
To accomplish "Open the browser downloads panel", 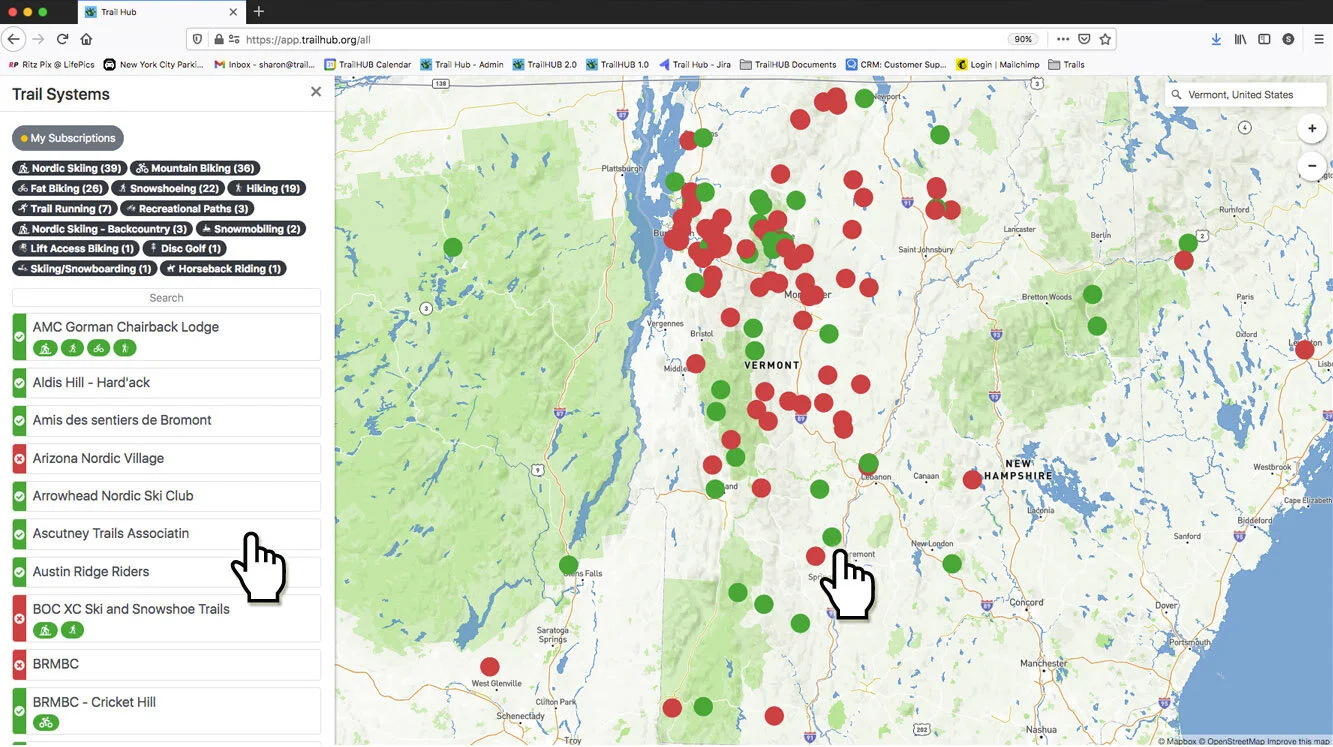I will click(1216, 39).
